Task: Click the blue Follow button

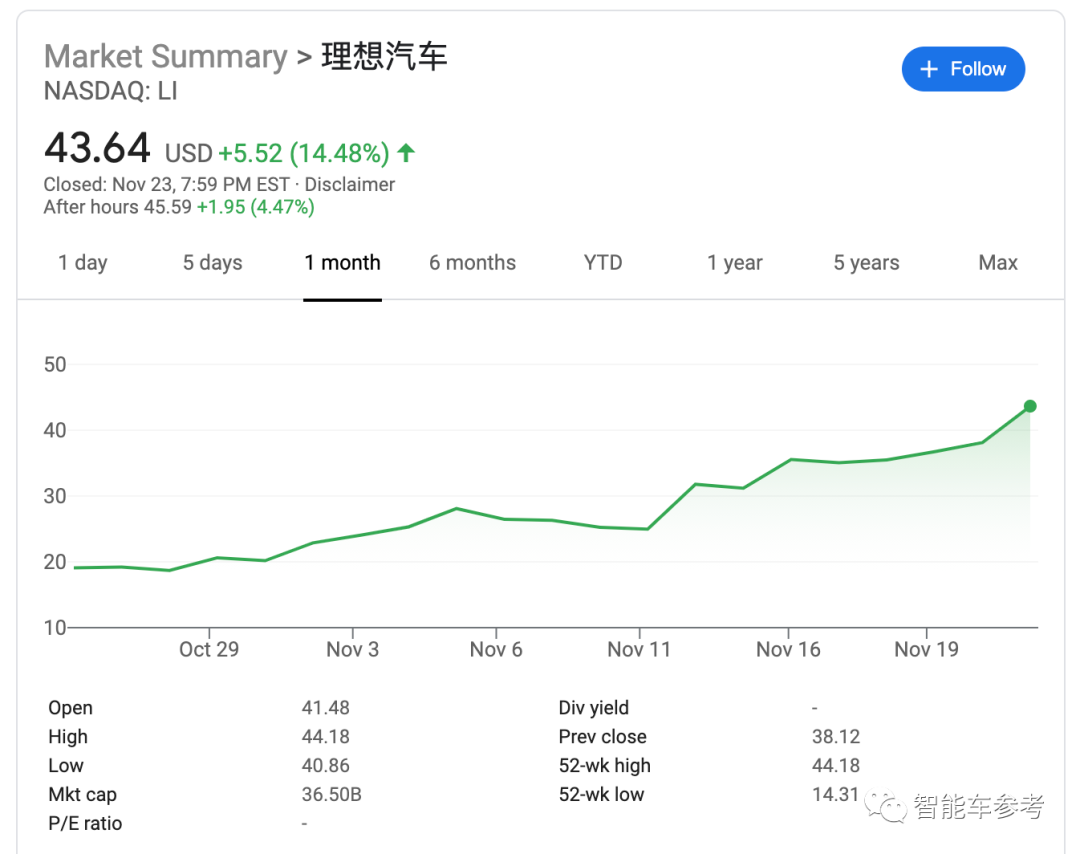Action: [x=963, y=69]
